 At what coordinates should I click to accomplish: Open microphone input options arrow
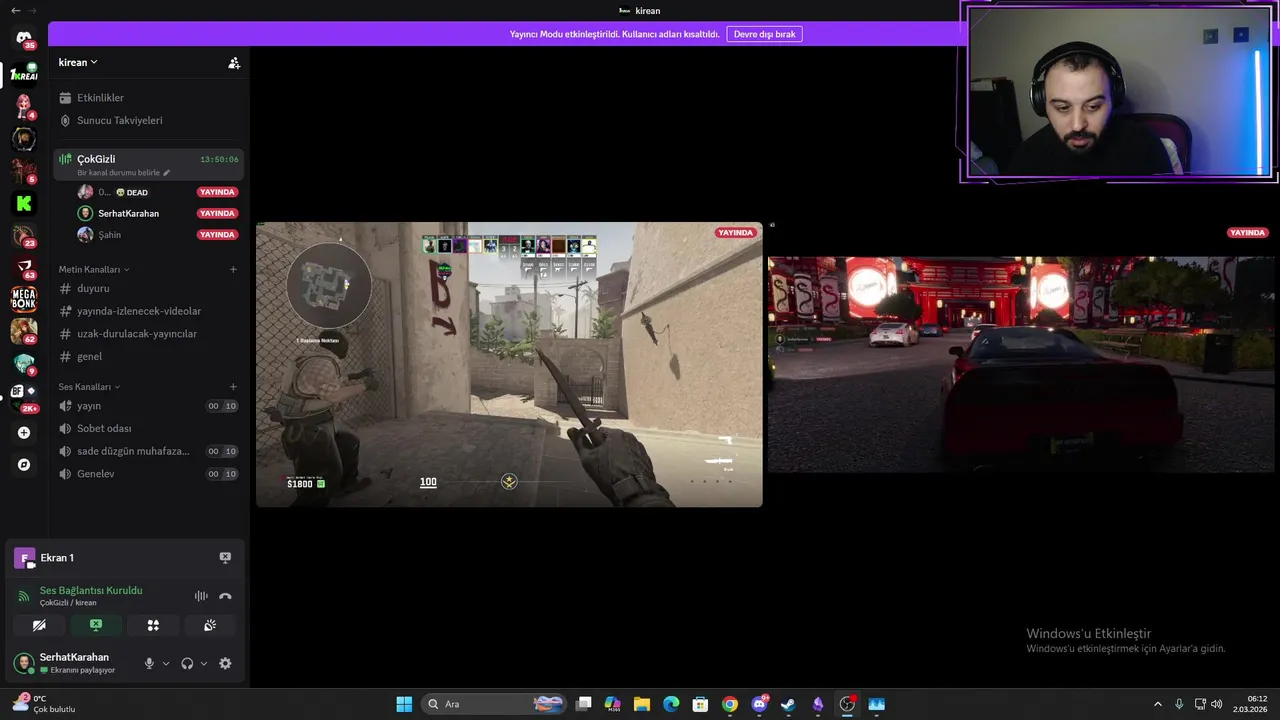click(166, 663)
